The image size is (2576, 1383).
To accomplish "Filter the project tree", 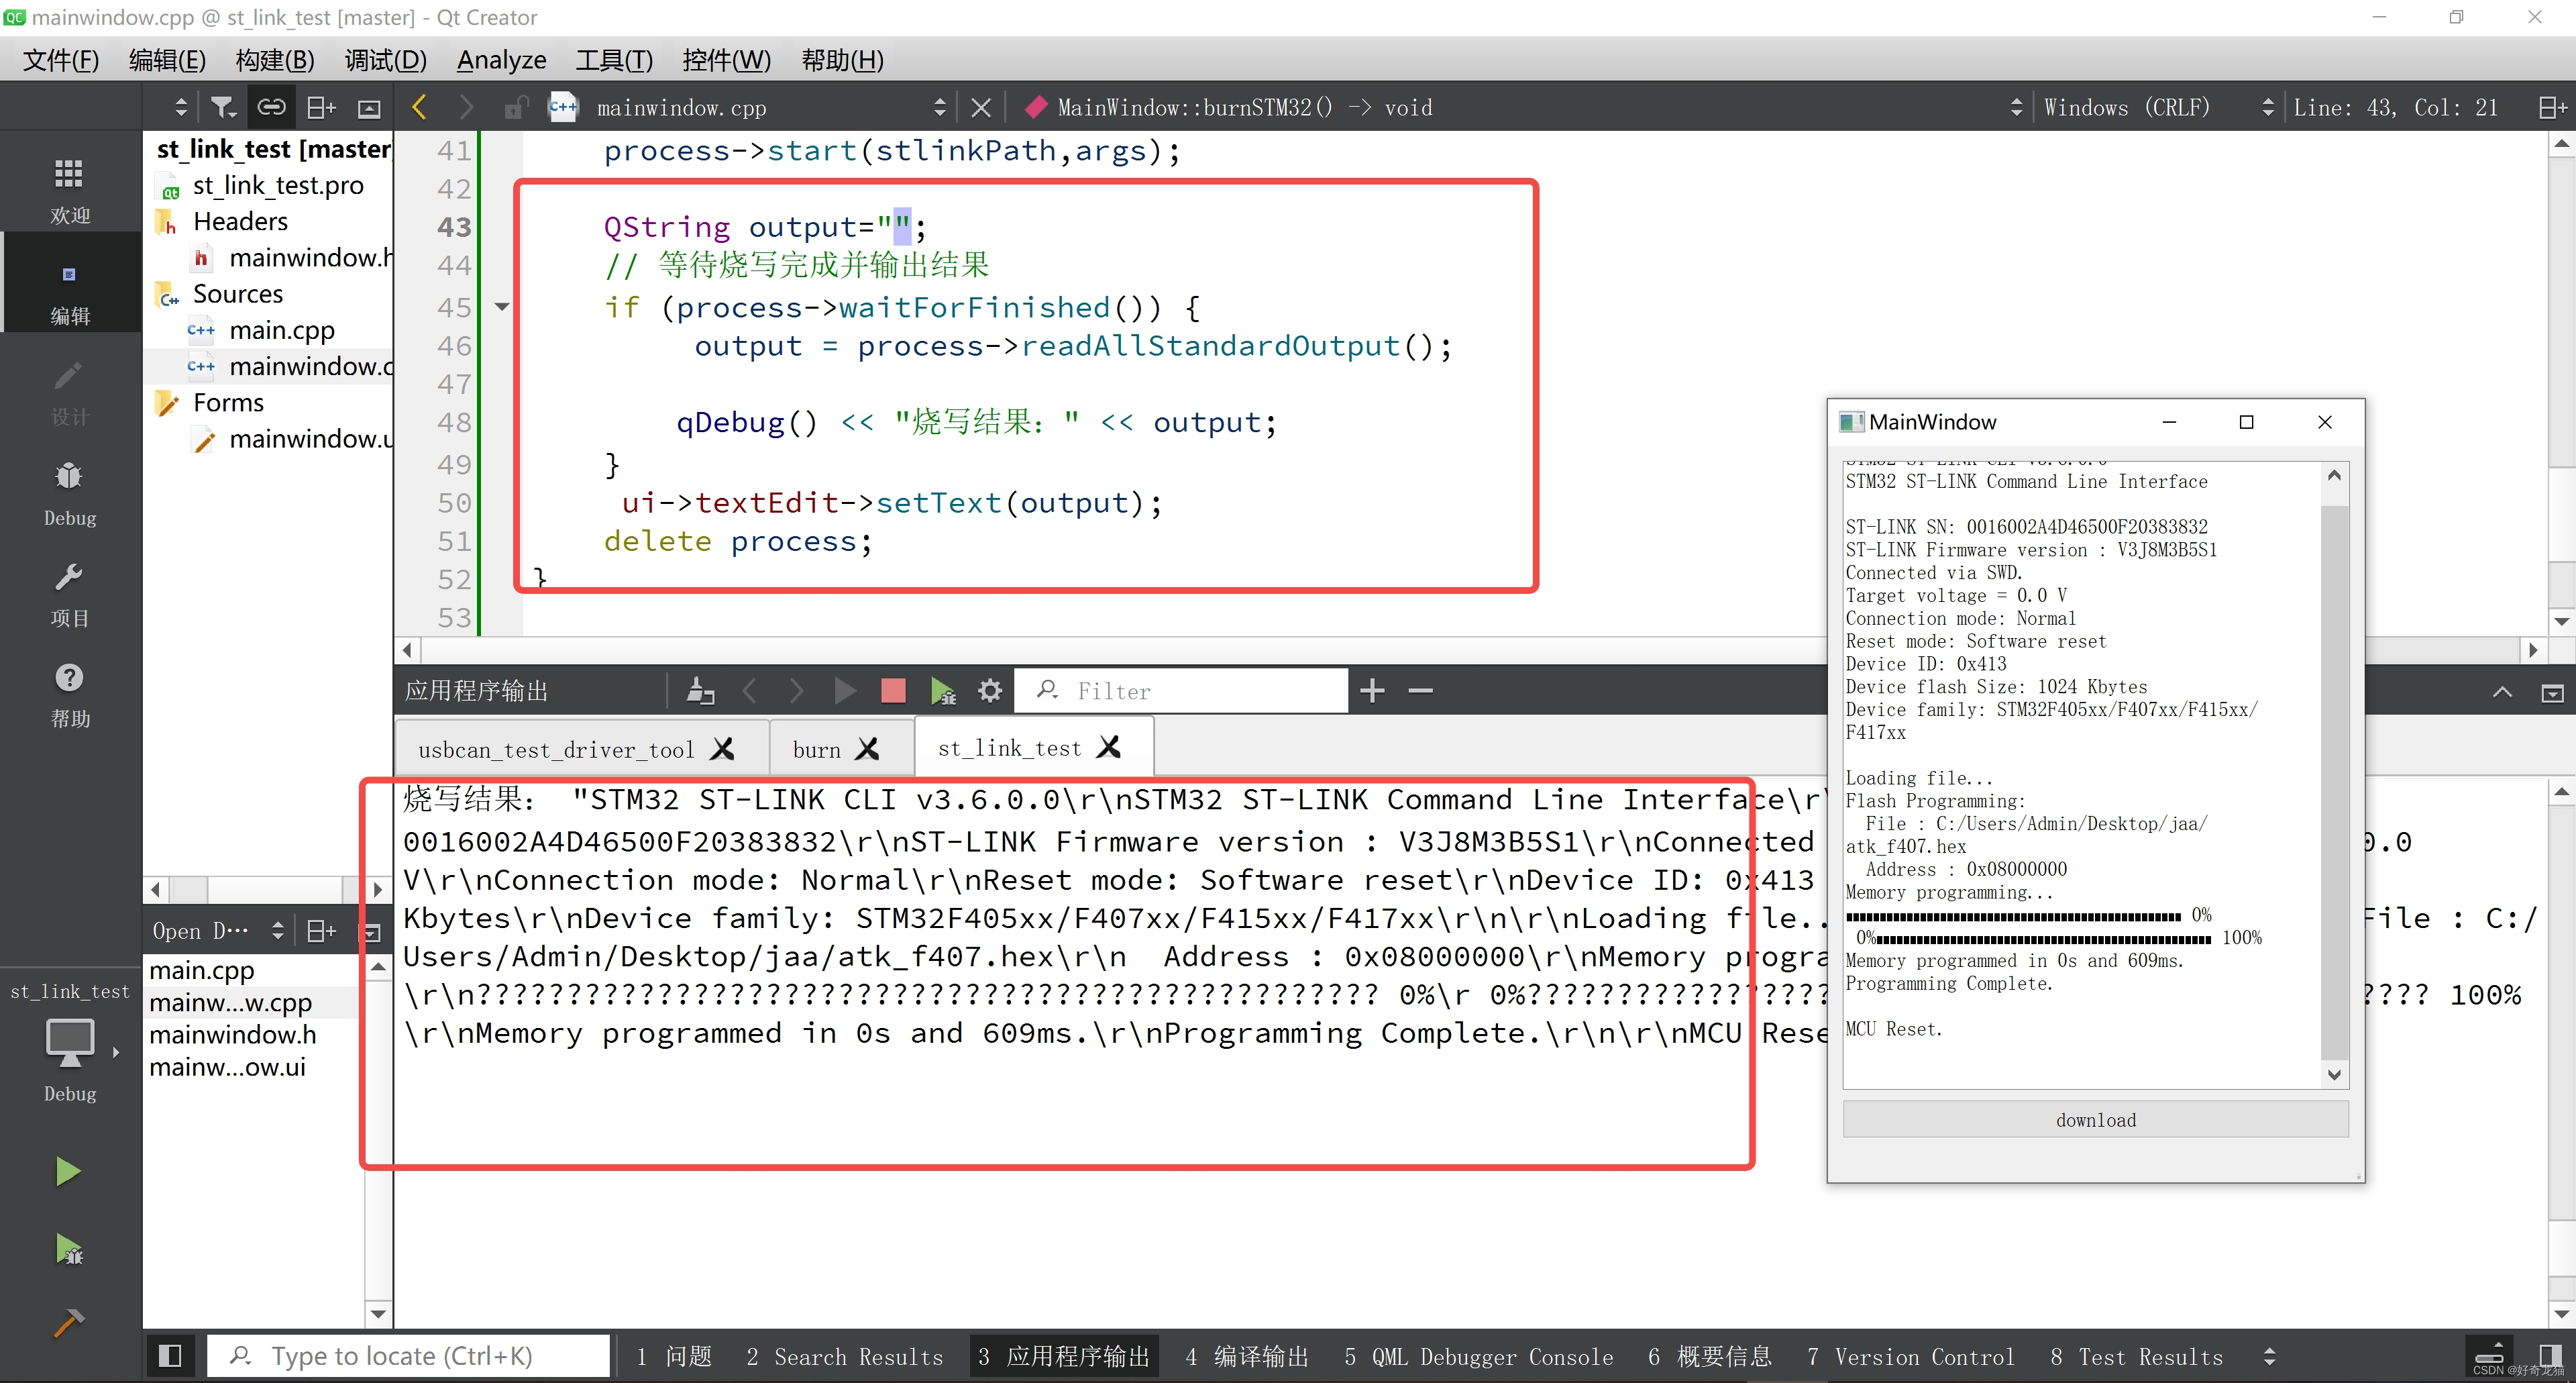I will (x=222, y=107).
